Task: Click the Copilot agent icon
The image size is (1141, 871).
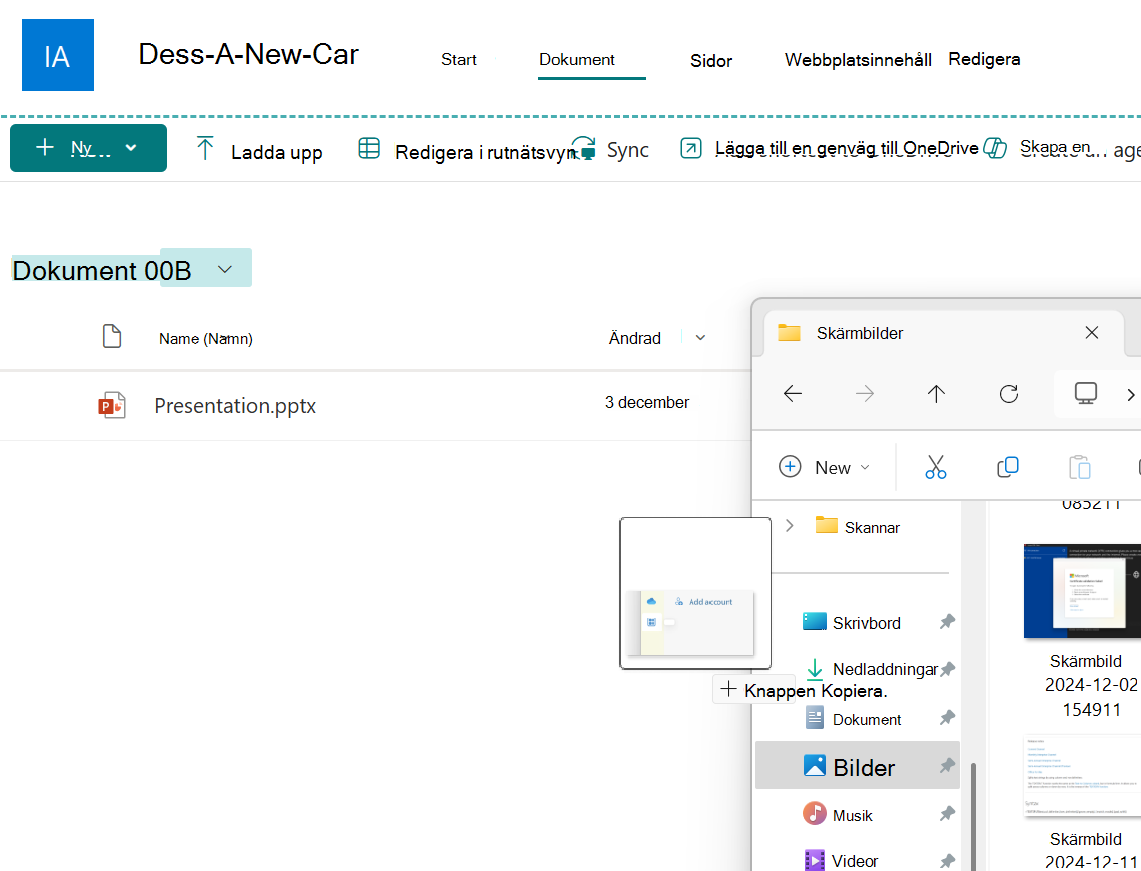Action: click(x=995, y=148)
